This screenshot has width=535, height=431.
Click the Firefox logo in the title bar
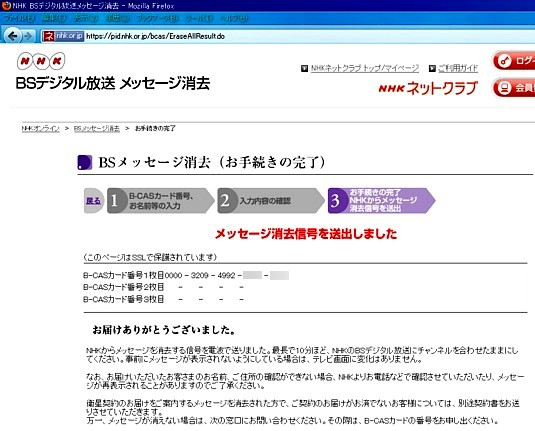pyautogui.click(x=6, y=5)
